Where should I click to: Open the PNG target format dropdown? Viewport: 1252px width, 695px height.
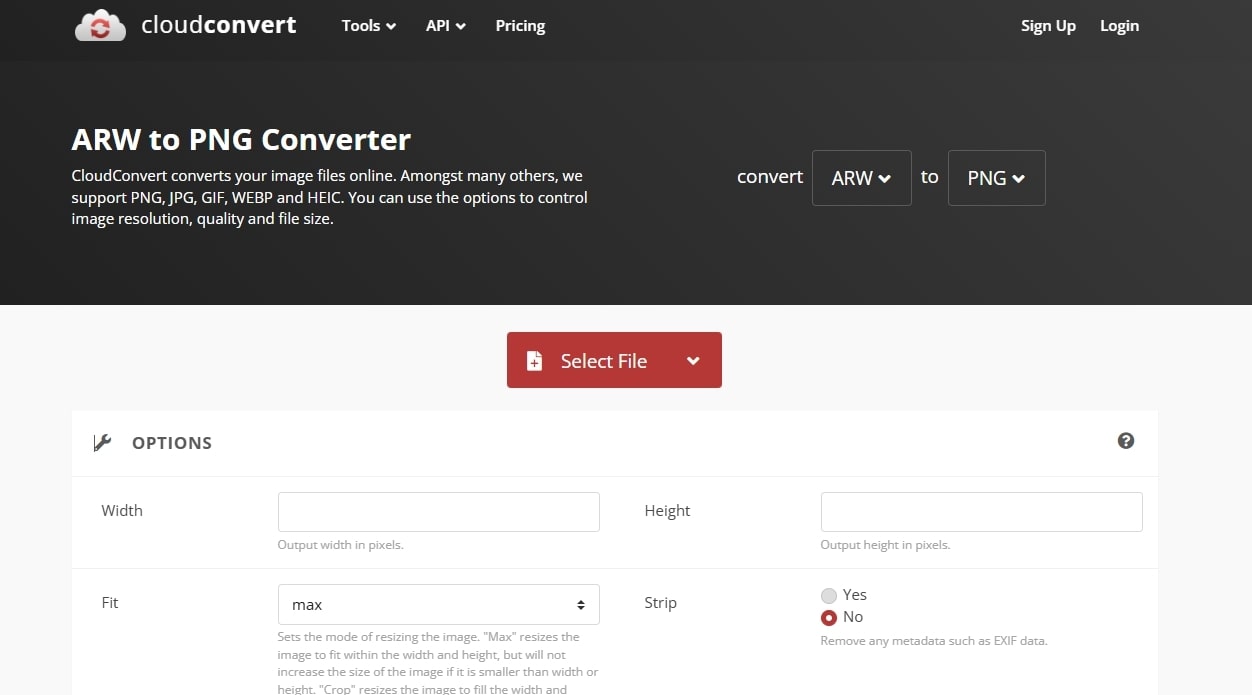click(996, 178)
